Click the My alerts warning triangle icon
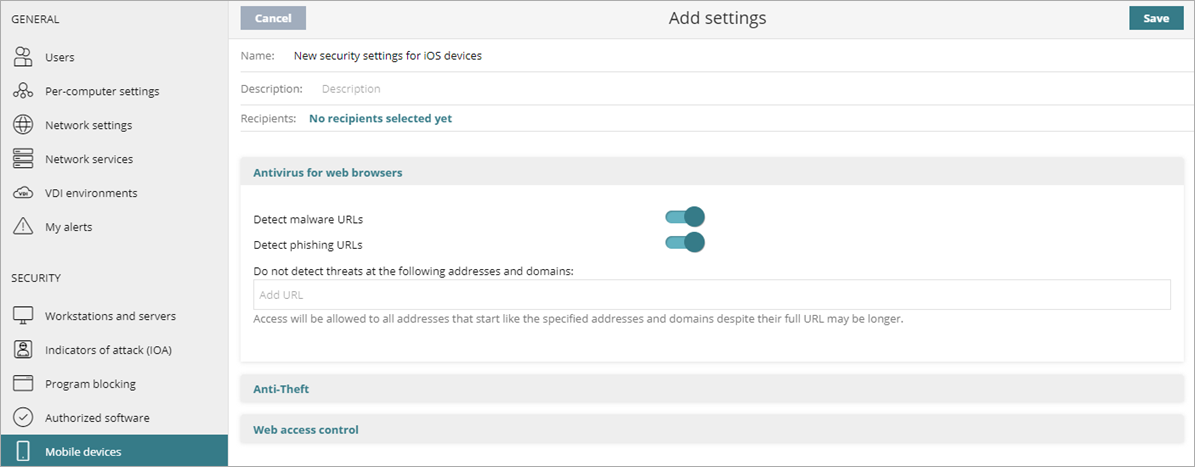The width and height of the screenshot is (1195, 467). coord(23,227)
